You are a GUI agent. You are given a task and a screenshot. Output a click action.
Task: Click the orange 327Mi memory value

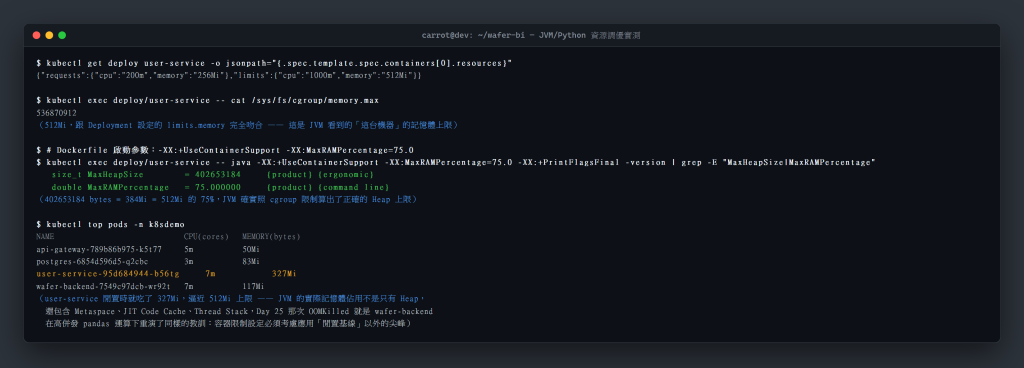coord(284,274)
